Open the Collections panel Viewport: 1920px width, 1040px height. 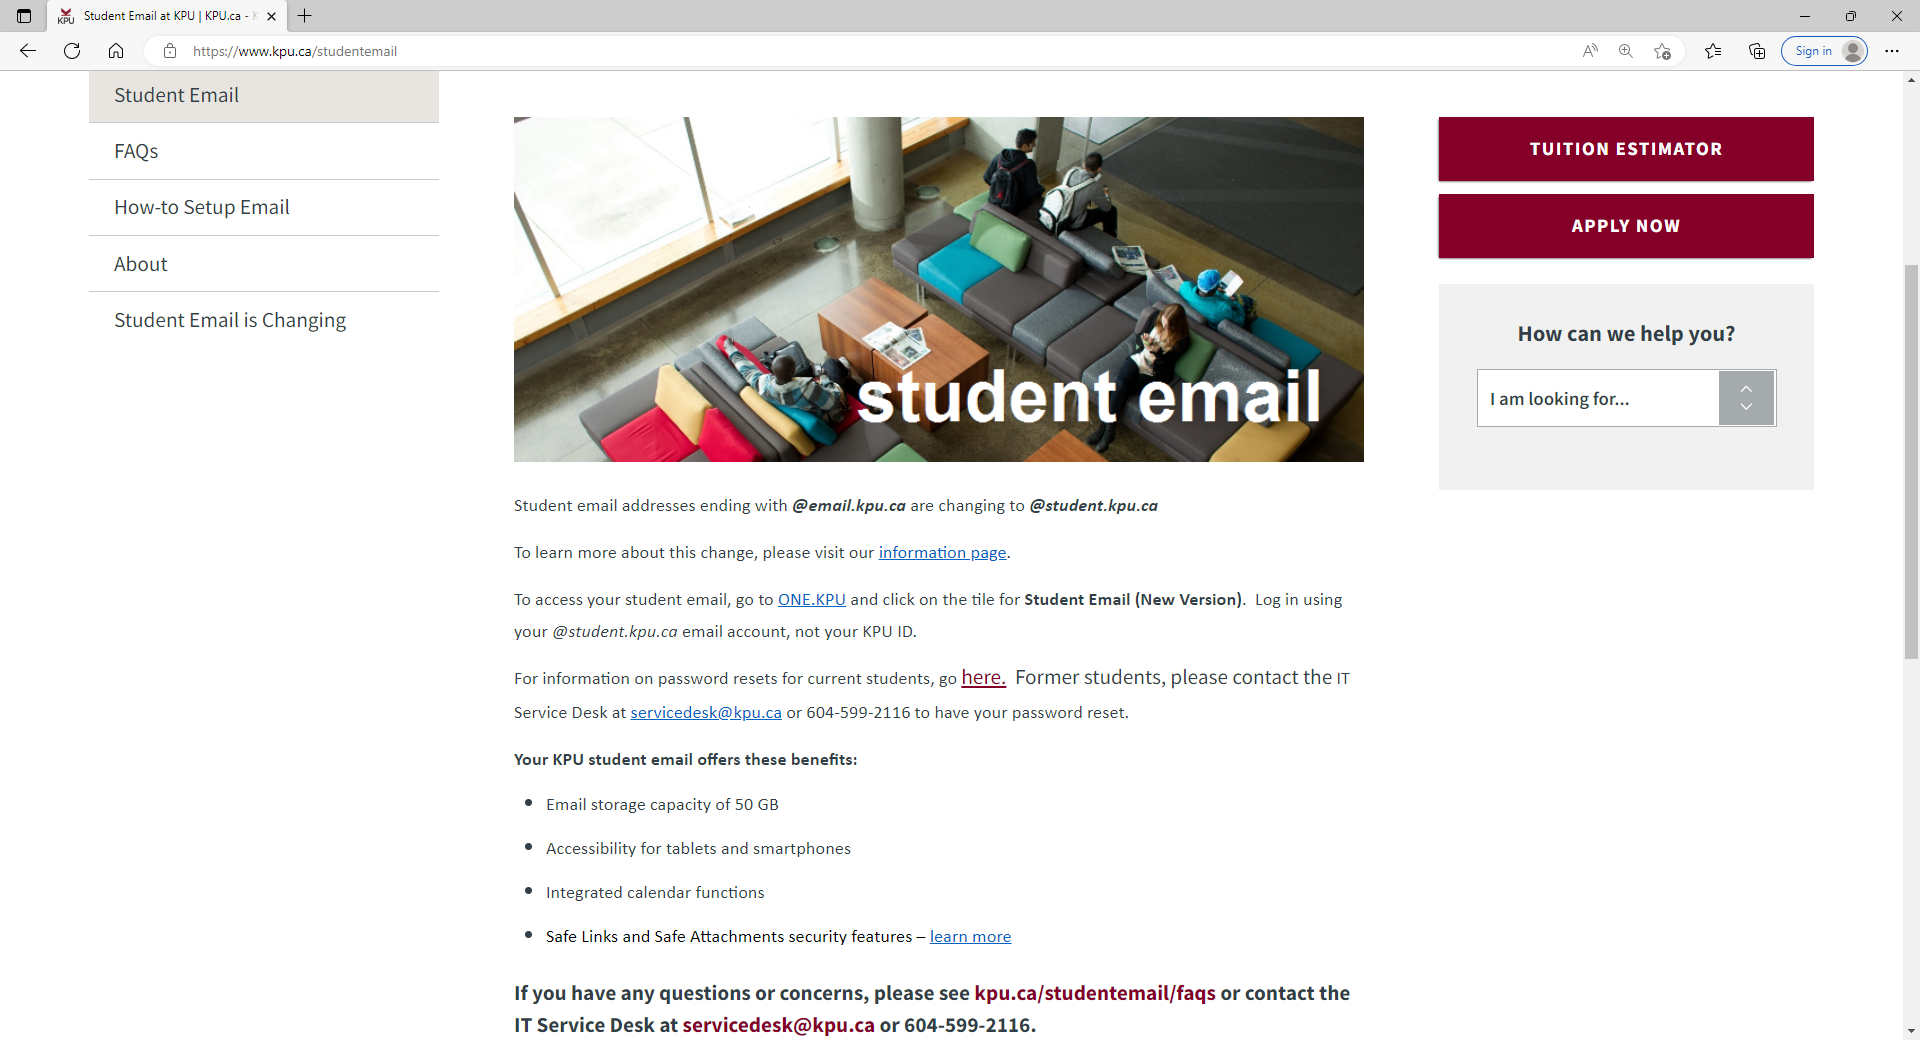click(1757, 51)
